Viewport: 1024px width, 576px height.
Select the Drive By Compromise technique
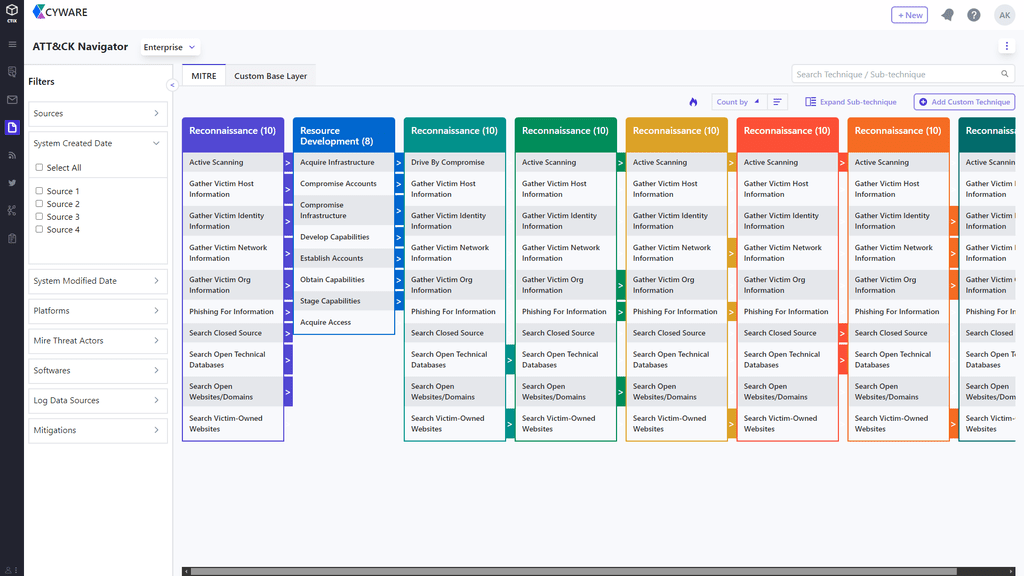pos(455,163)
